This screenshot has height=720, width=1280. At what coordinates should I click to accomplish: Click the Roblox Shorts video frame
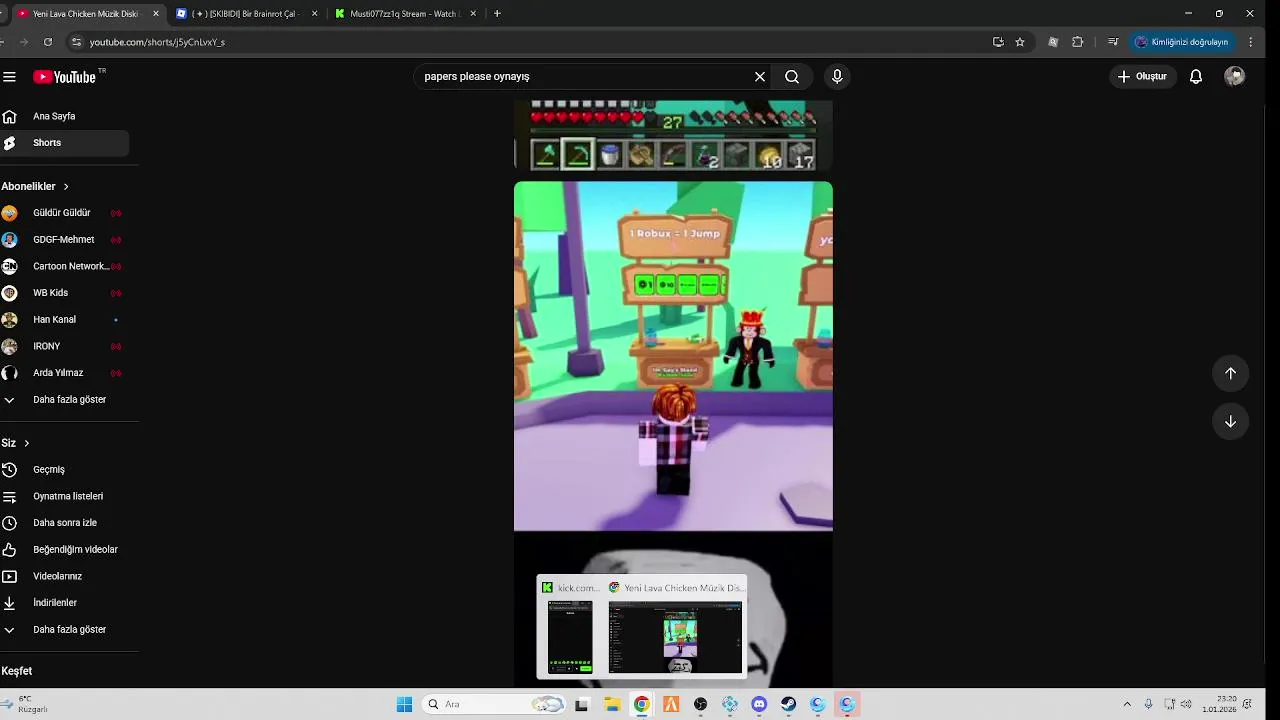(673, 356)
